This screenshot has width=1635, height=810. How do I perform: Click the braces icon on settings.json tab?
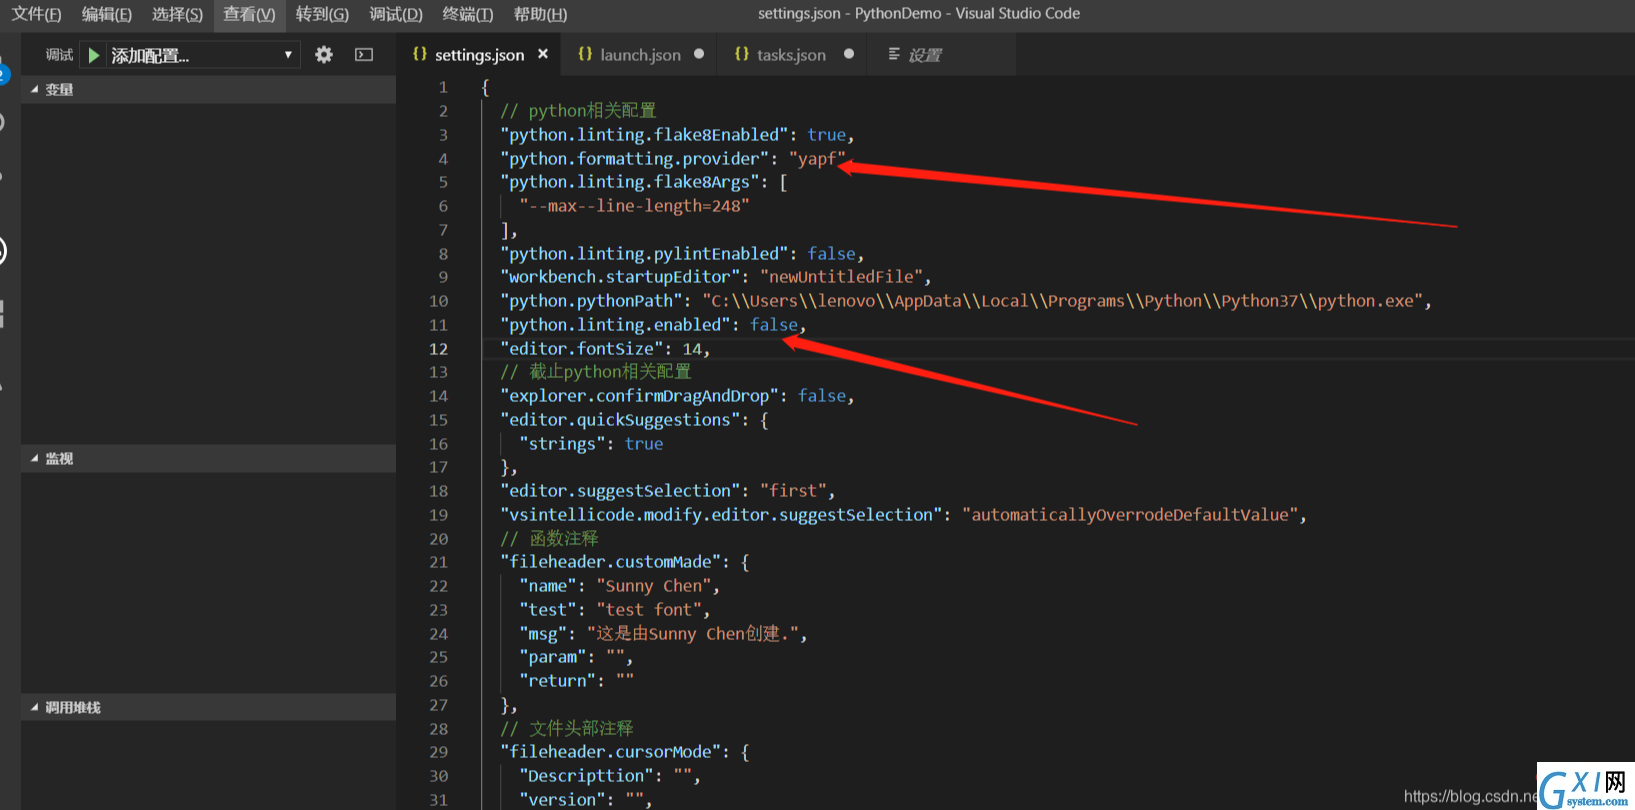tap(420, 54)
